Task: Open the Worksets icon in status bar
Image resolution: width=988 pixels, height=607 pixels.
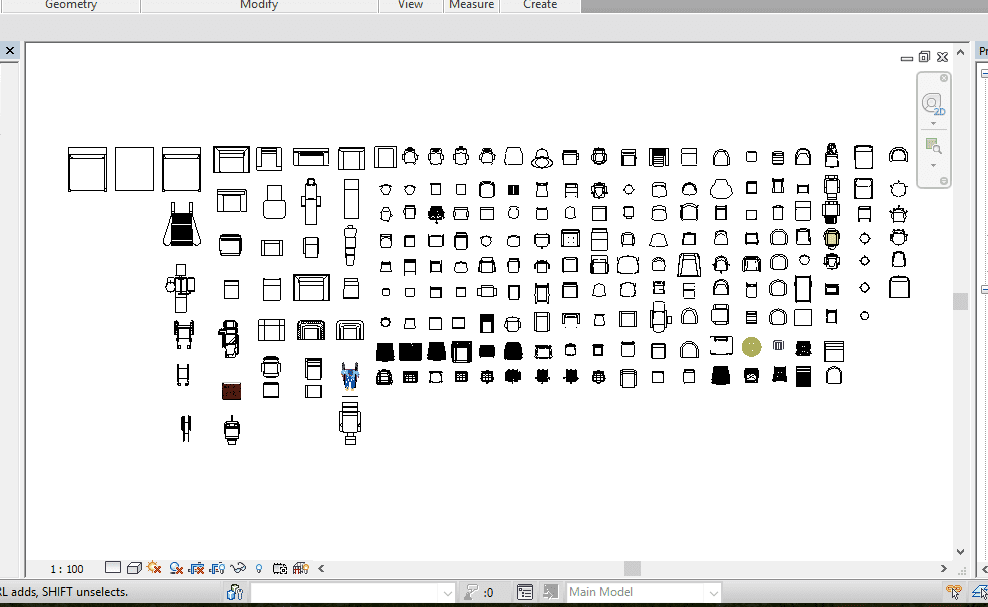Action: (235, 592)
